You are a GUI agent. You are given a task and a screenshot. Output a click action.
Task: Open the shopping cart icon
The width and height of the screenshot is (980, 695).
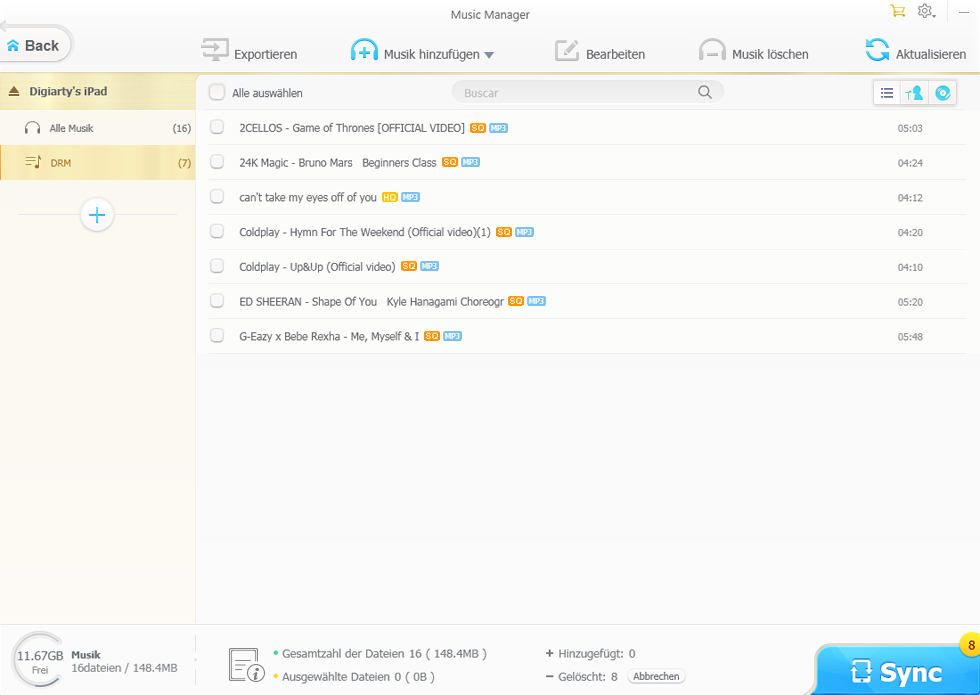[898, 11]
